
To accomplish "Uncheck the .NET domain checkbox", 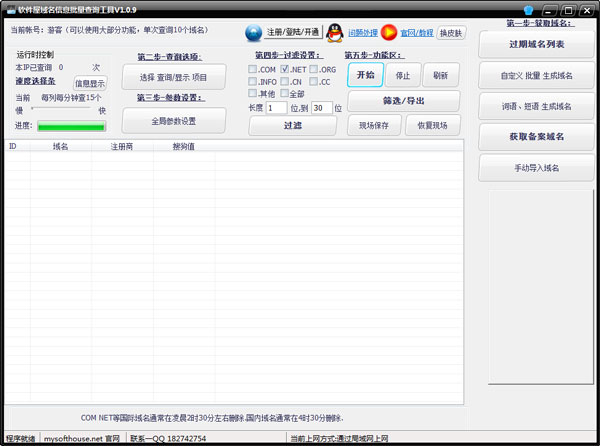I will tap(285, 69).
